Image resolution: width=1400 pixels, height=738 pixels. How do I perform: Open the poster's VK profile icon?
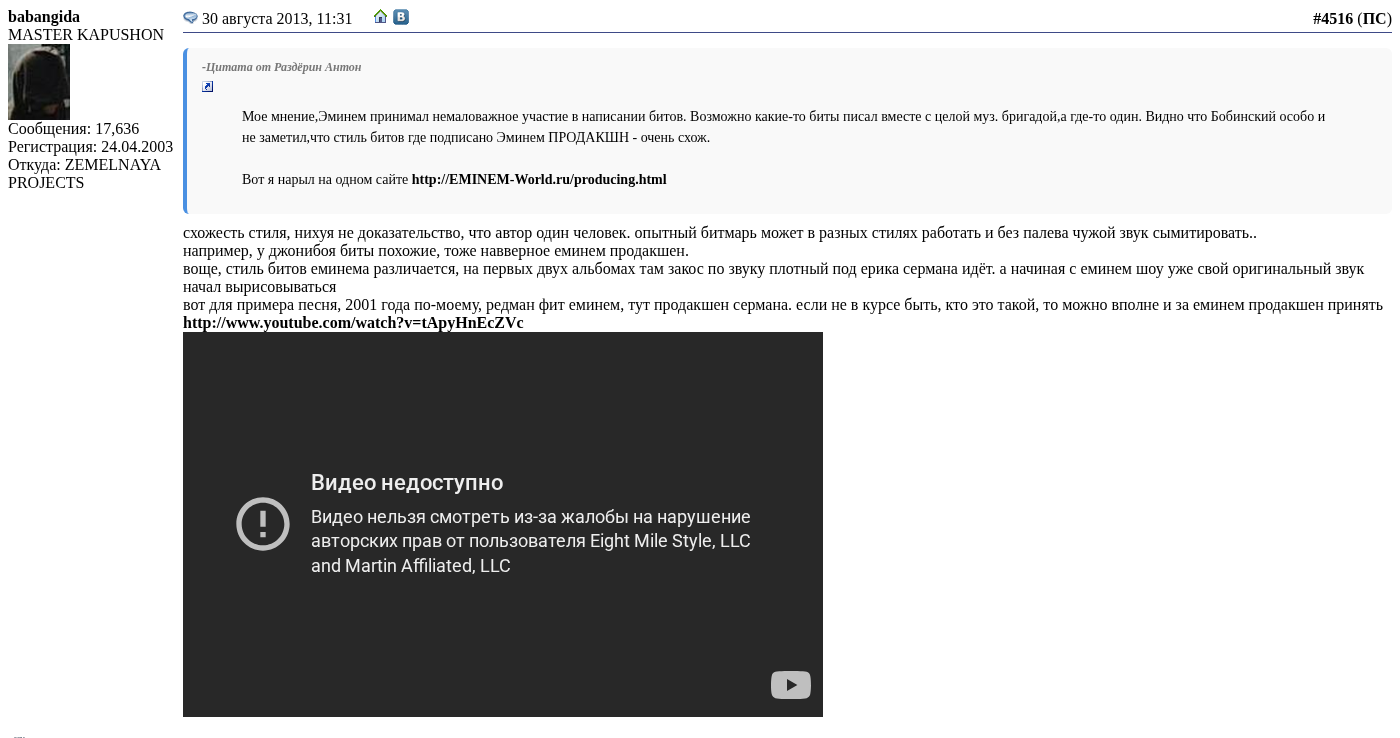pyautogui.click(x=401, y=17)
